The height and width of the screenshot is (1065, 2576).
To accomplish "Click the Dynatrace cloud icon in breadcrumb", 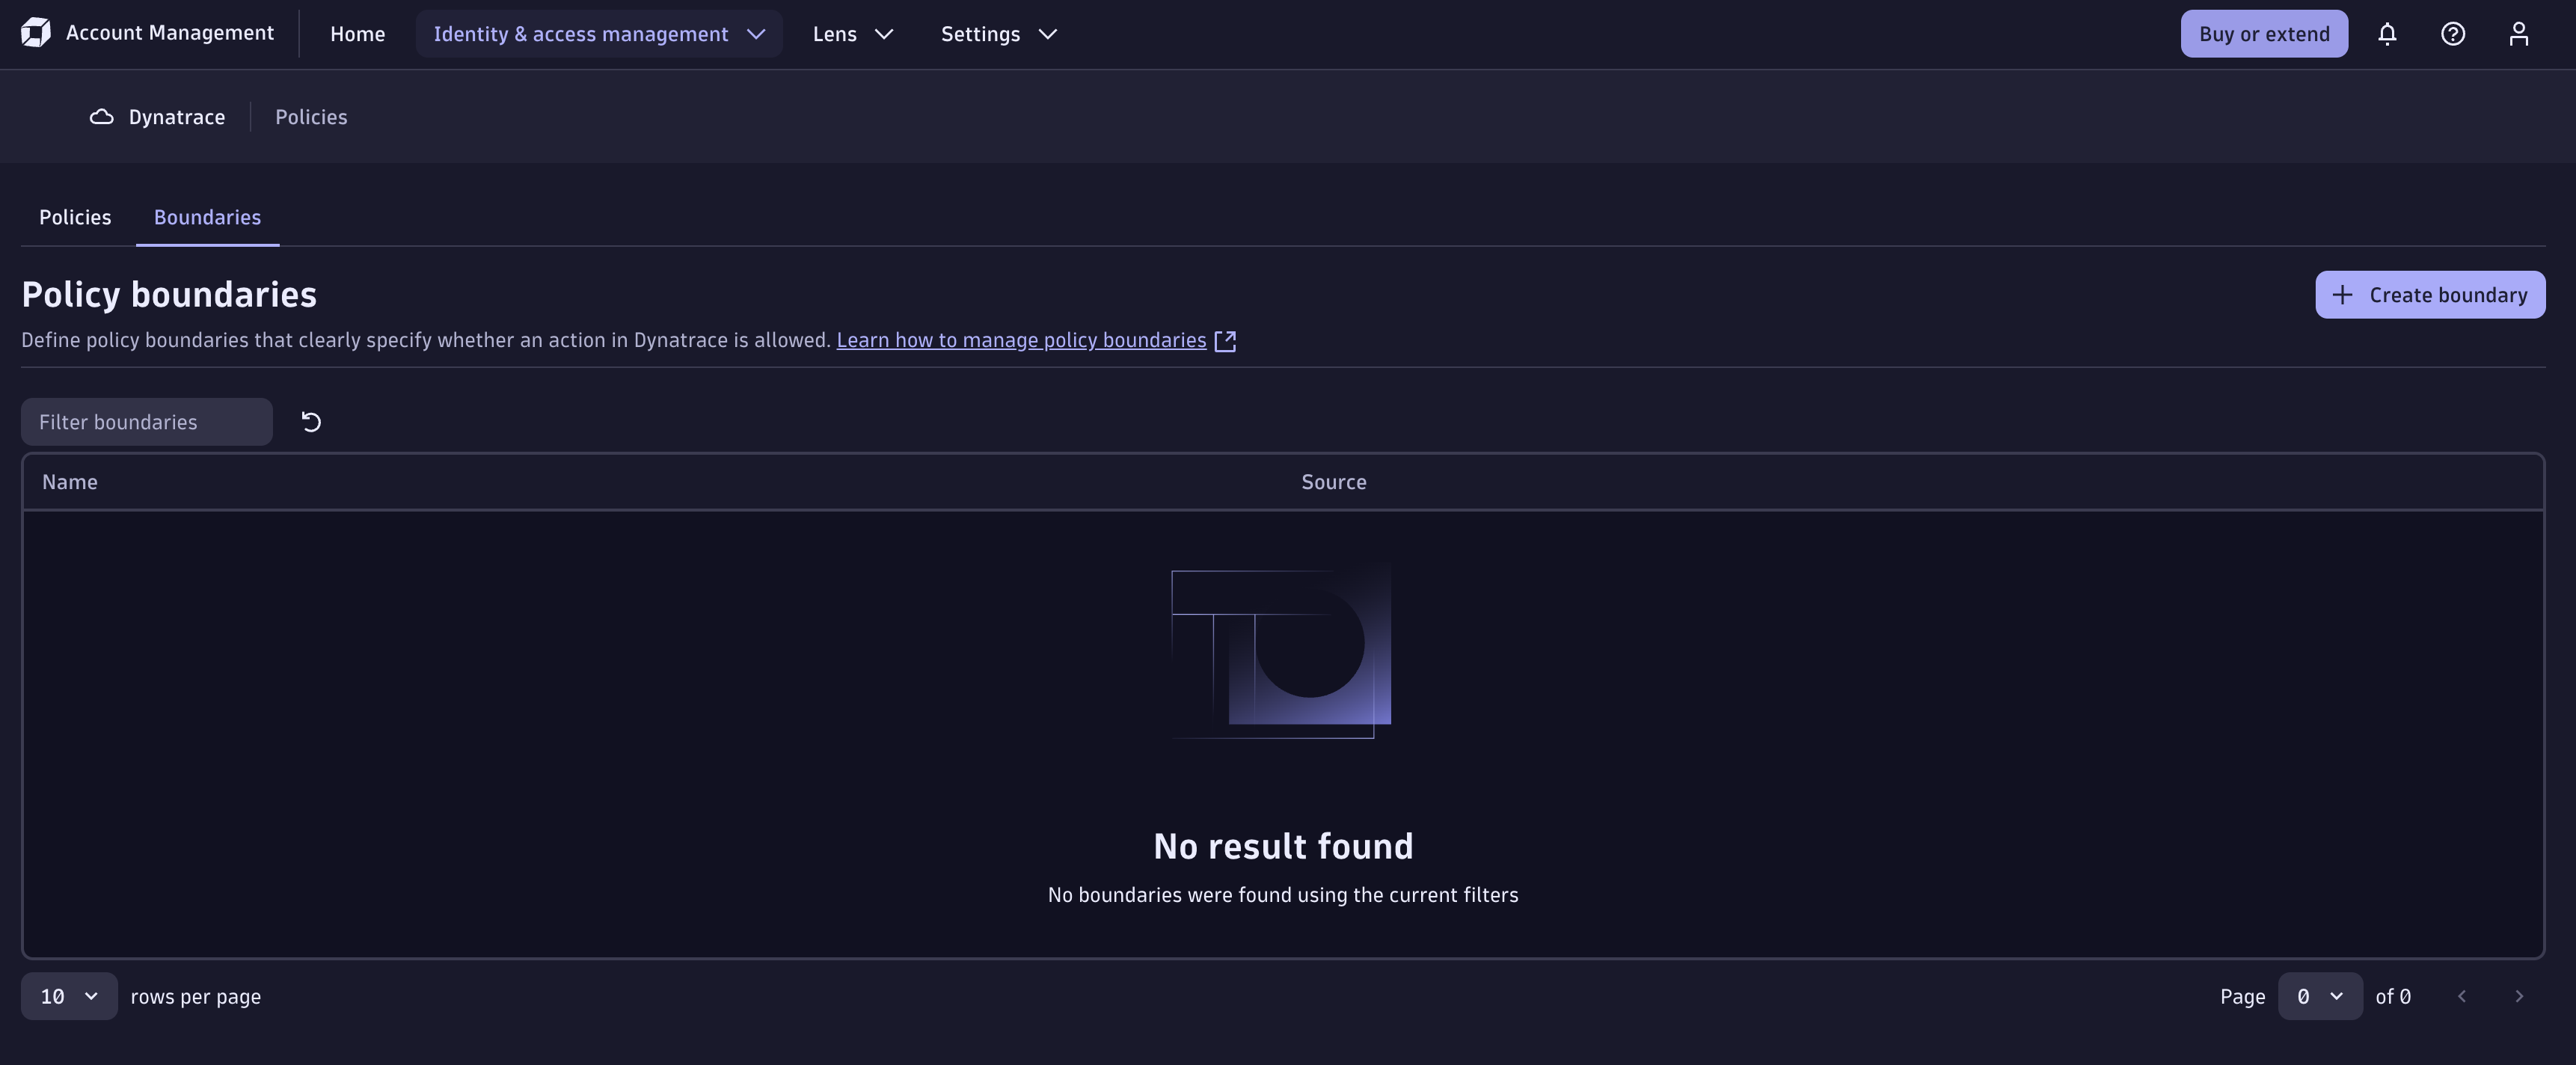I will tap(101, 117).
